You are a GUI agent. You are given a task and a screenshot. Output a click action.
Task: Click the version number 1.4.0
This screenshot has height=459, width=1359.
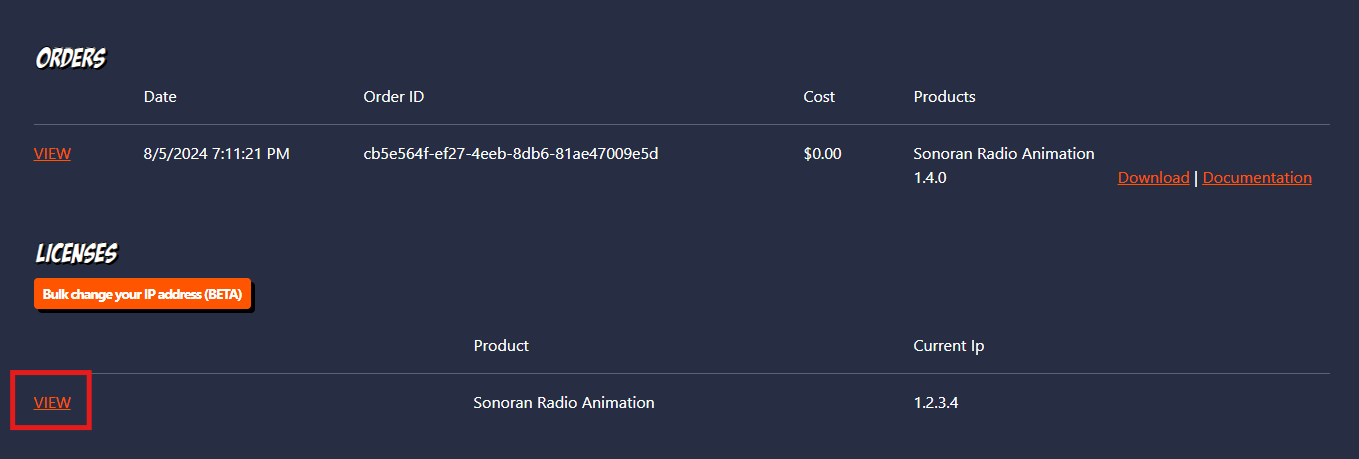930,178
